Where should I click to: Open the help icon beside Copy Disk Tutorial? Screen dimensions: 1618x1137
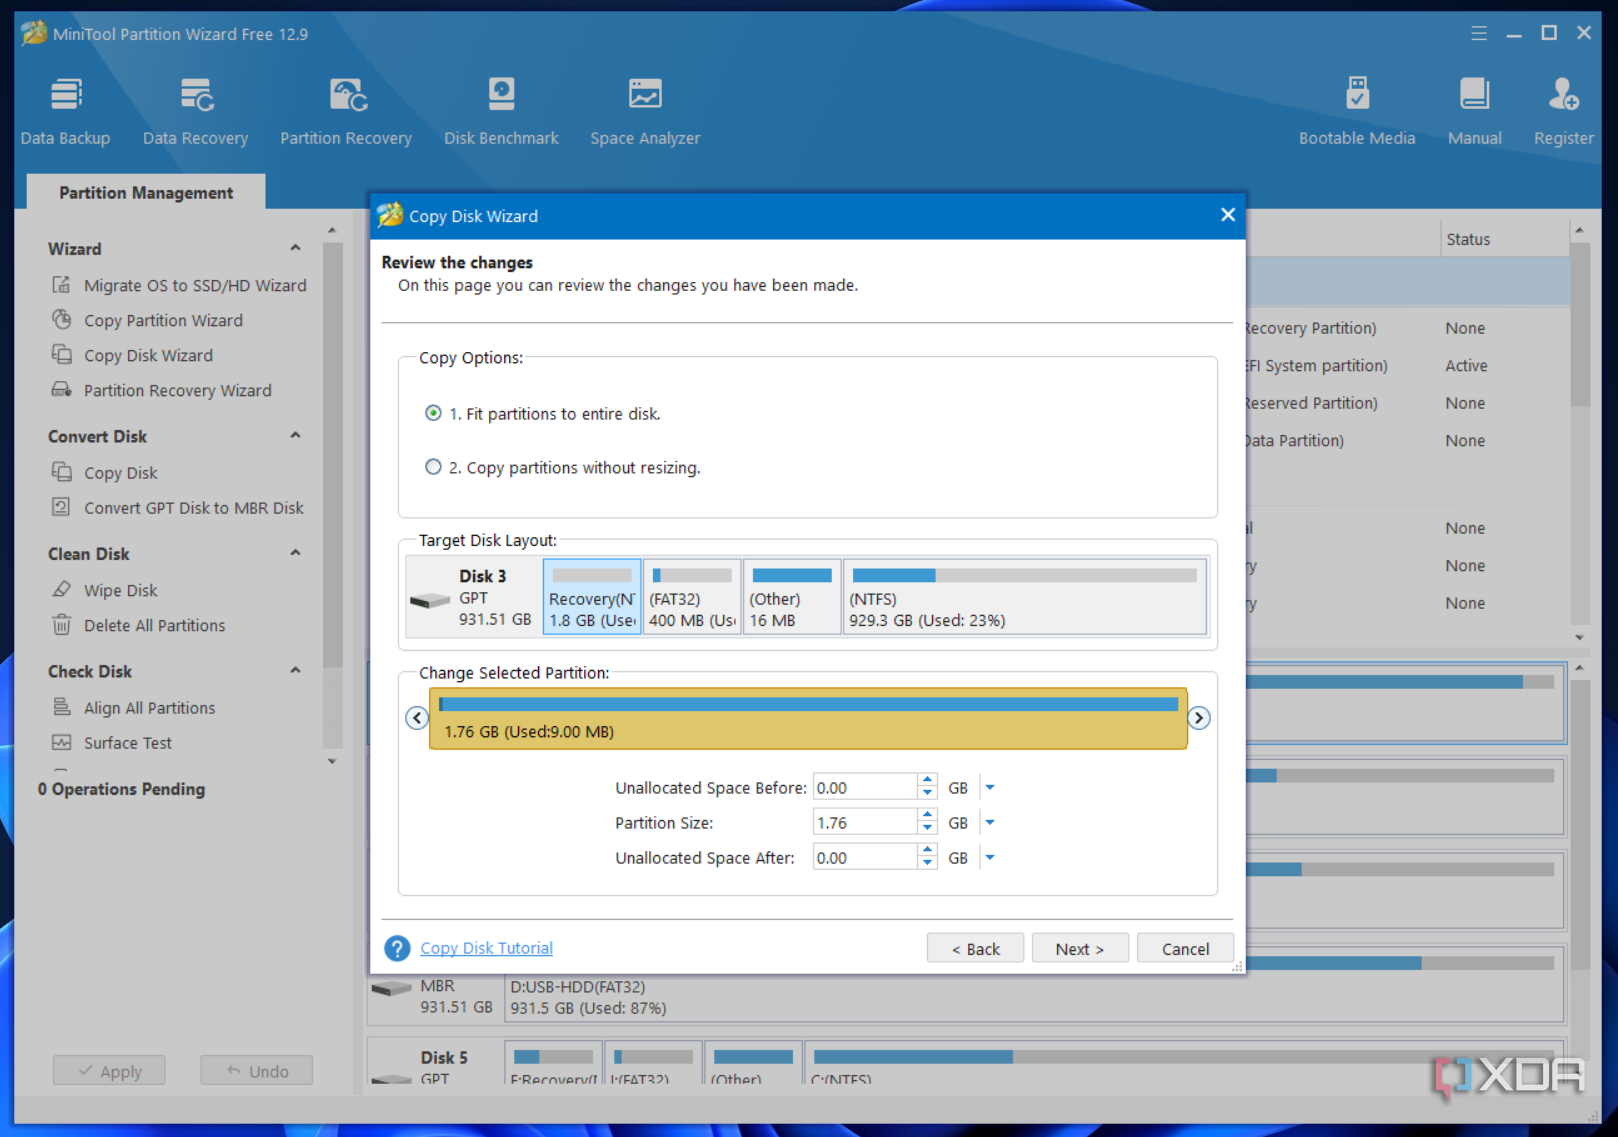tap(397, 948)
